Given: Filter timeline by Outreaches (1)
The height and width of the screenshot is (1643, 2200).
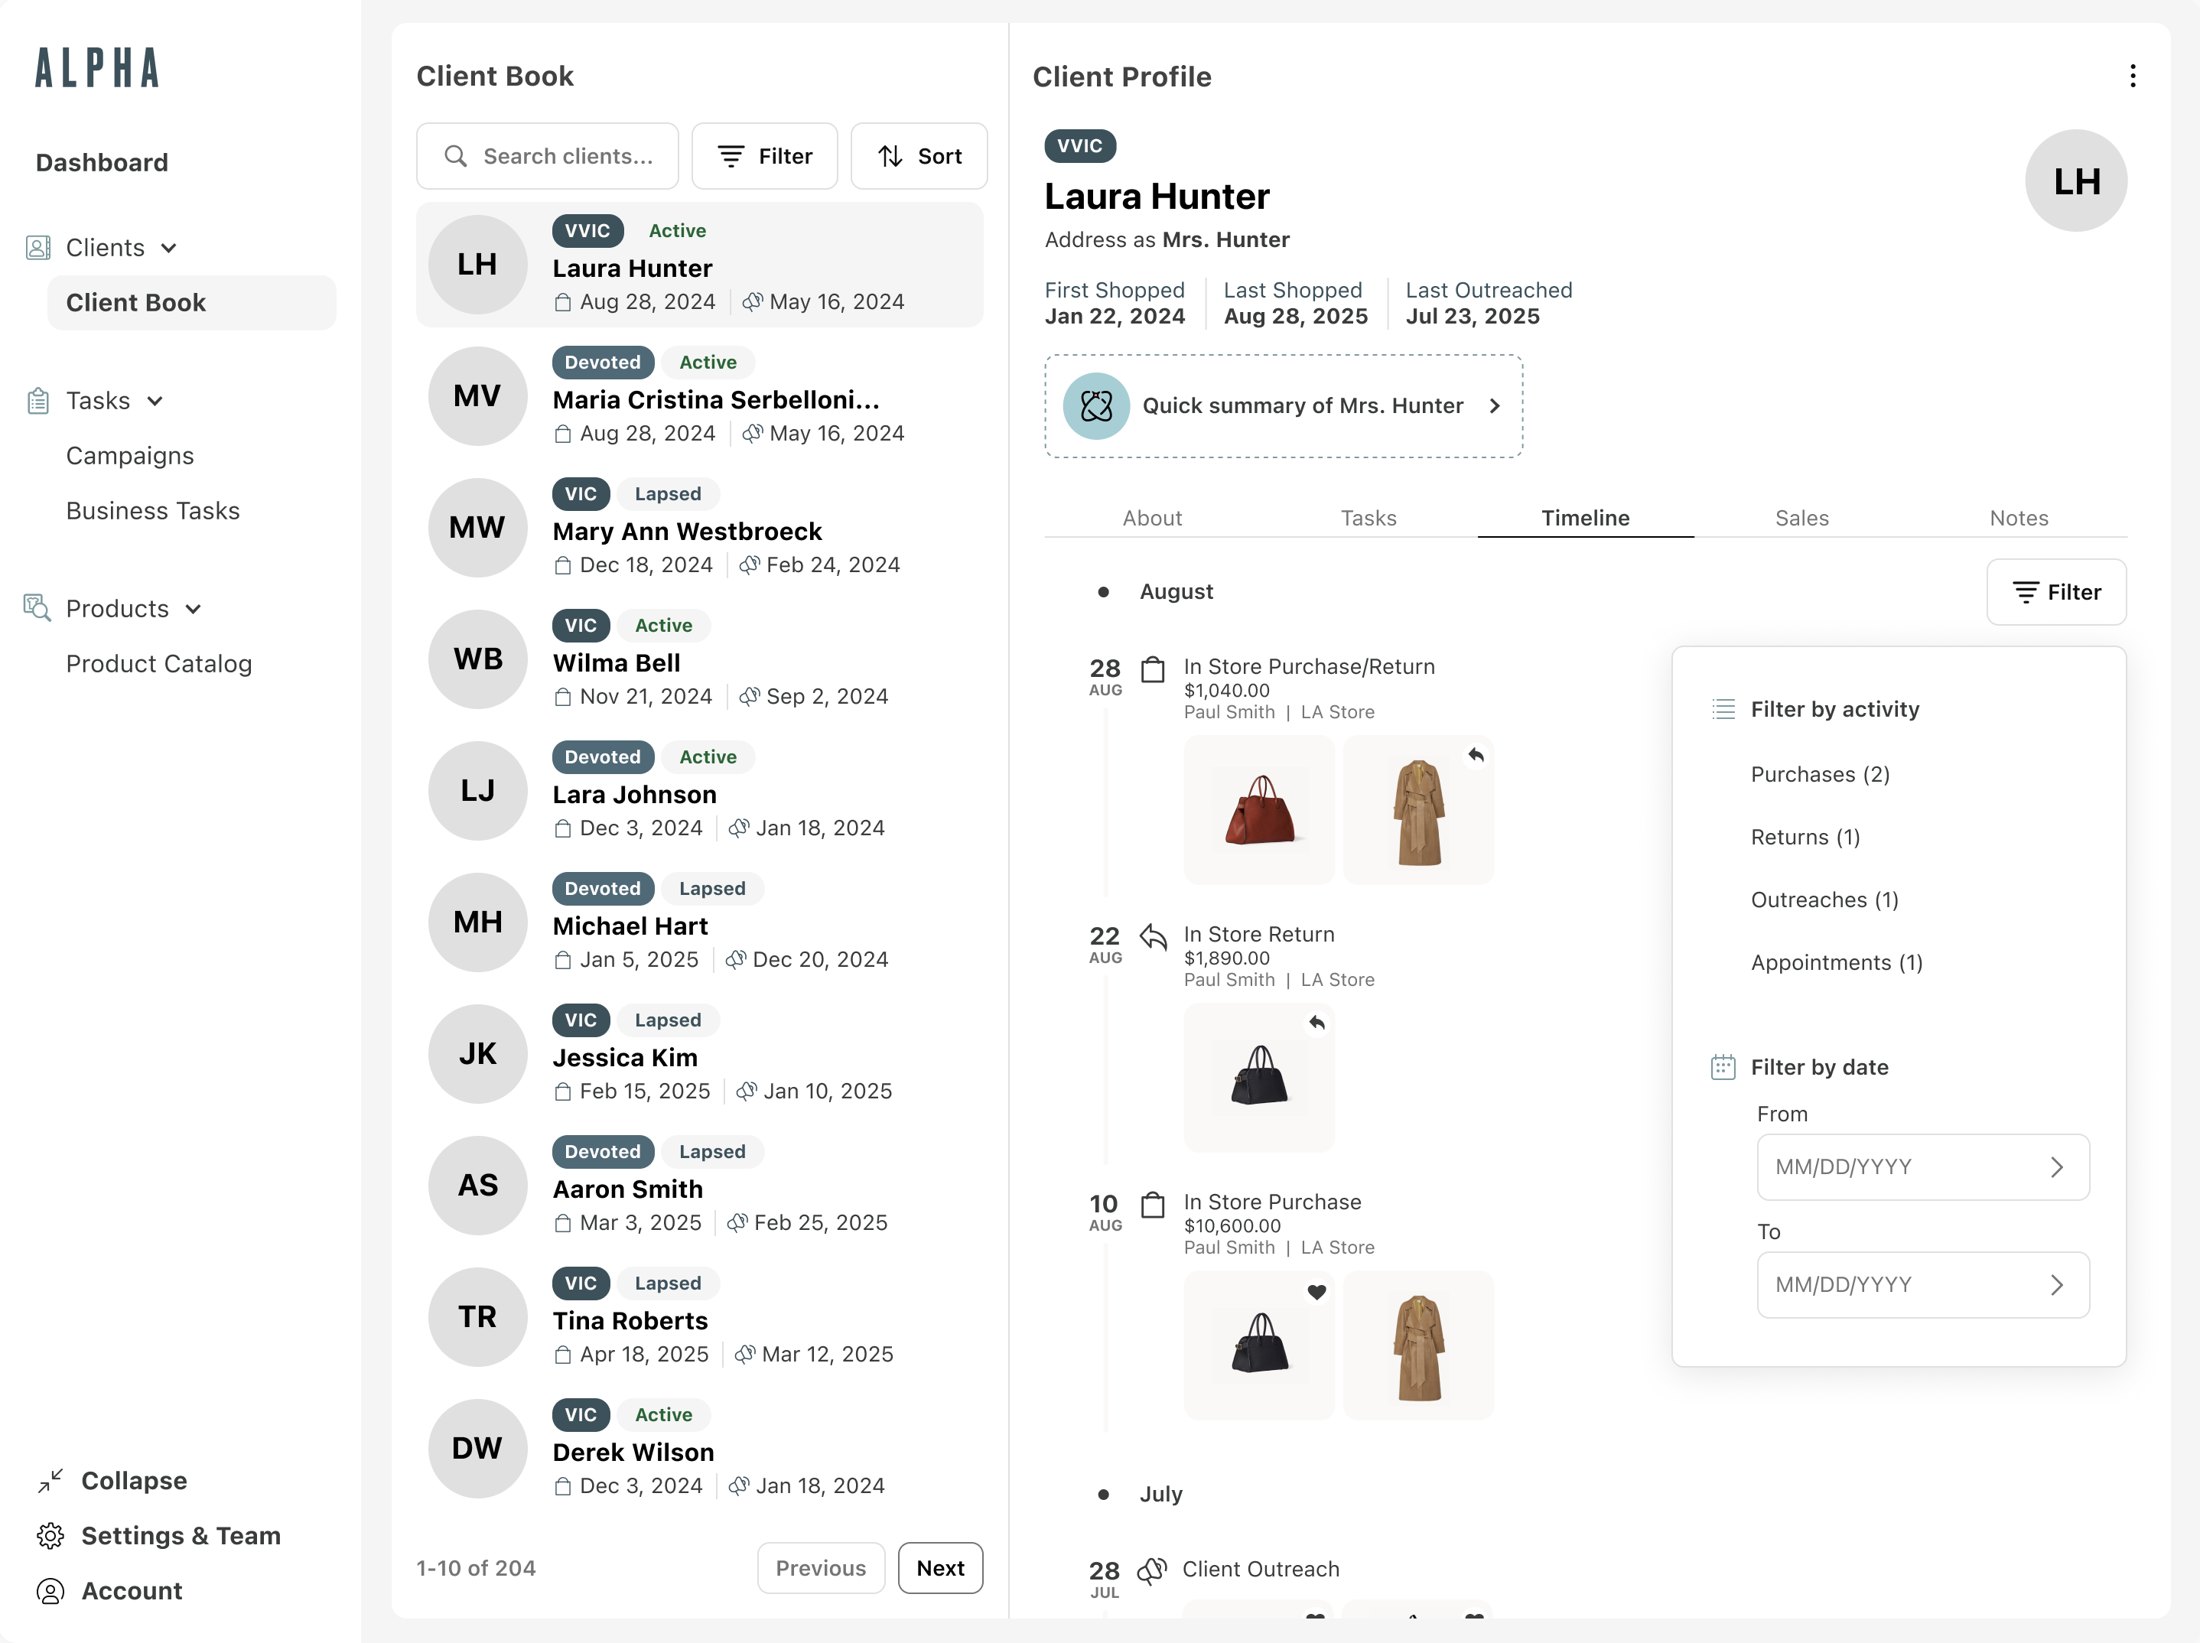Looking at the screenshot, I should 1824,900.
